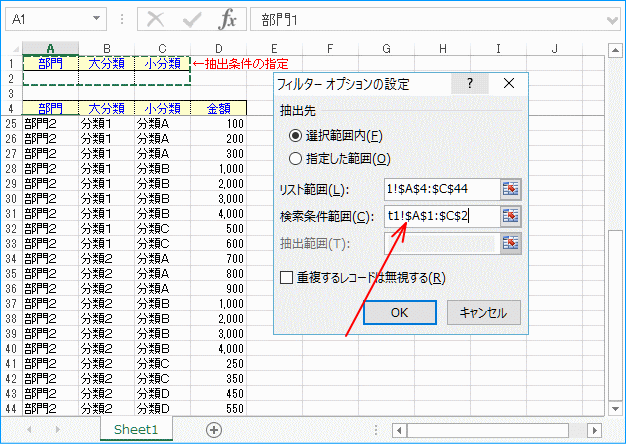
Task: Open the Name Box dropdown arrow
Action: [x=95, y=19]
